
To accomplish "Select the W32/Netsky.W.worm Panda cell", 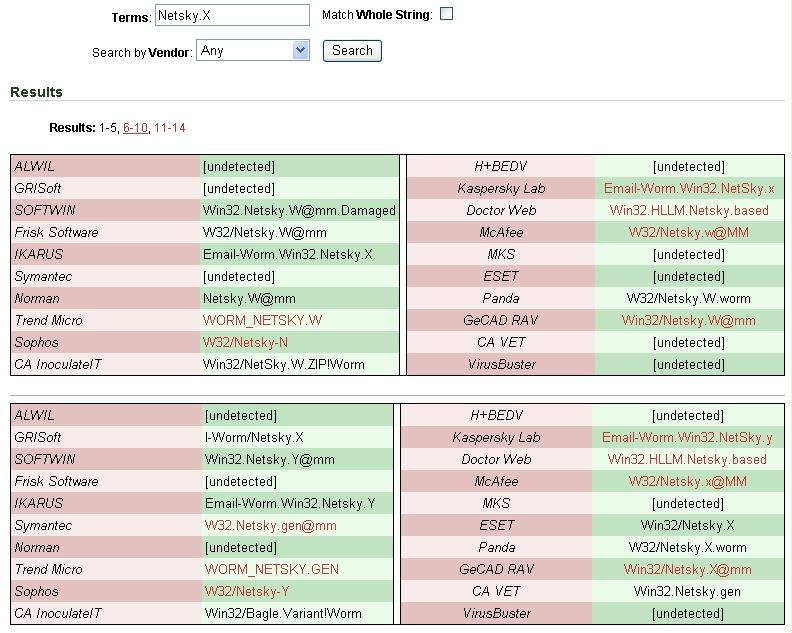I will [x=689, y=298].
